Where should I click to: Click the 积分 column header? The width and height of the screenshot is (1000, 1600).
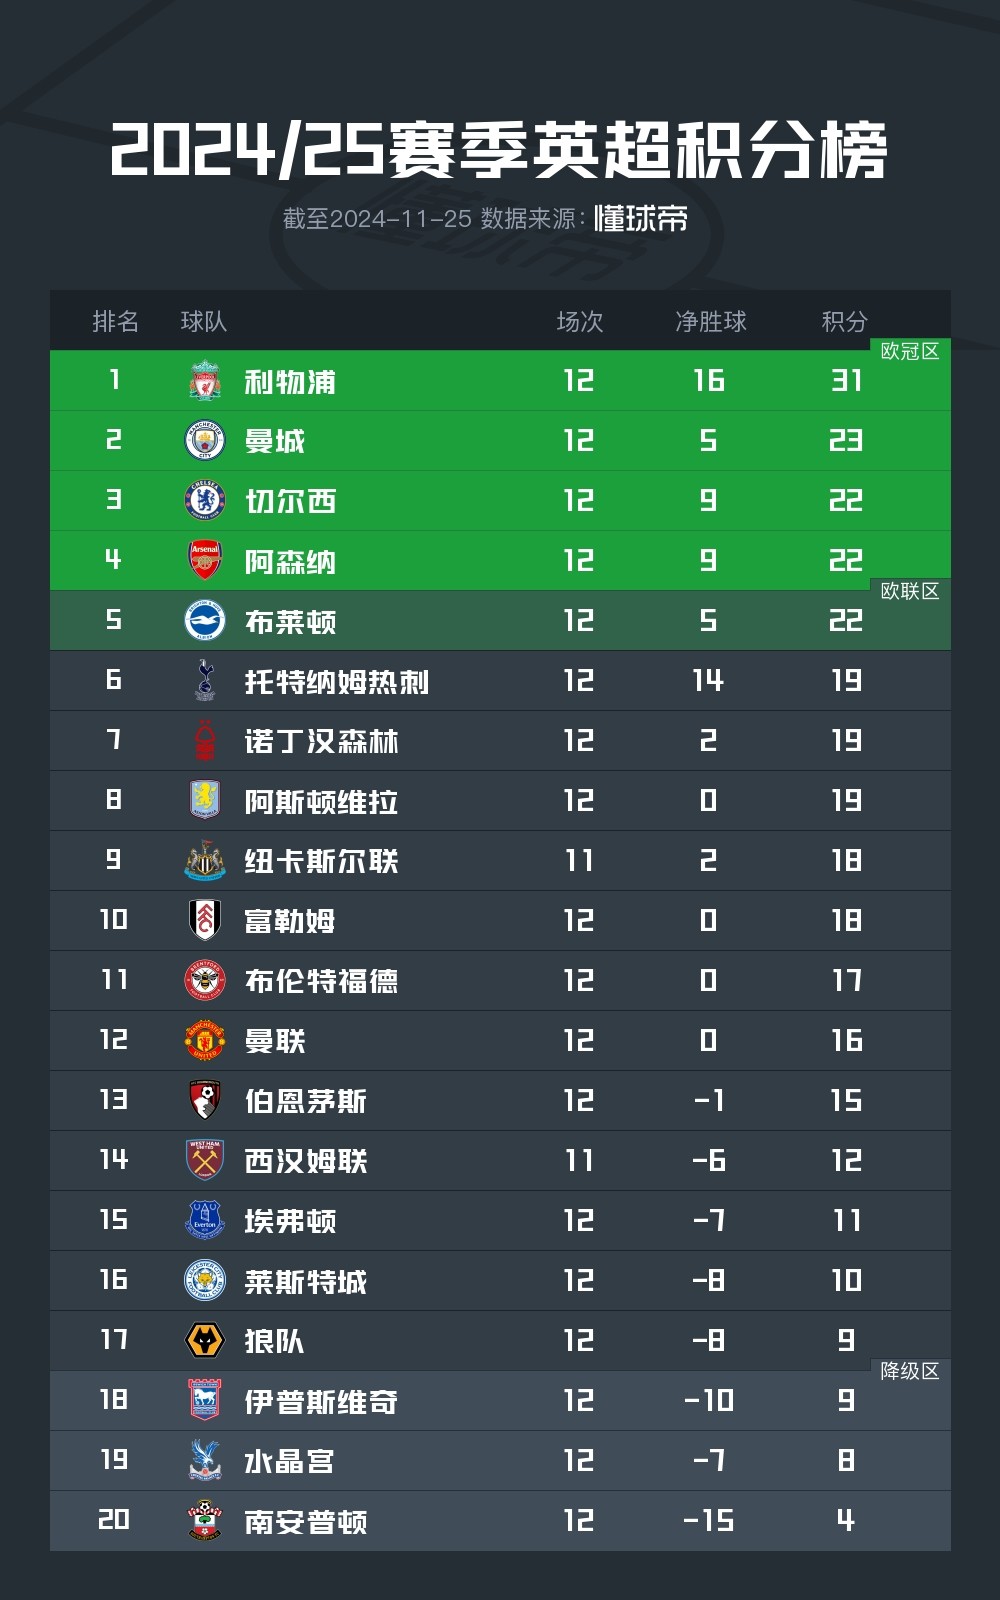point(844,321)
